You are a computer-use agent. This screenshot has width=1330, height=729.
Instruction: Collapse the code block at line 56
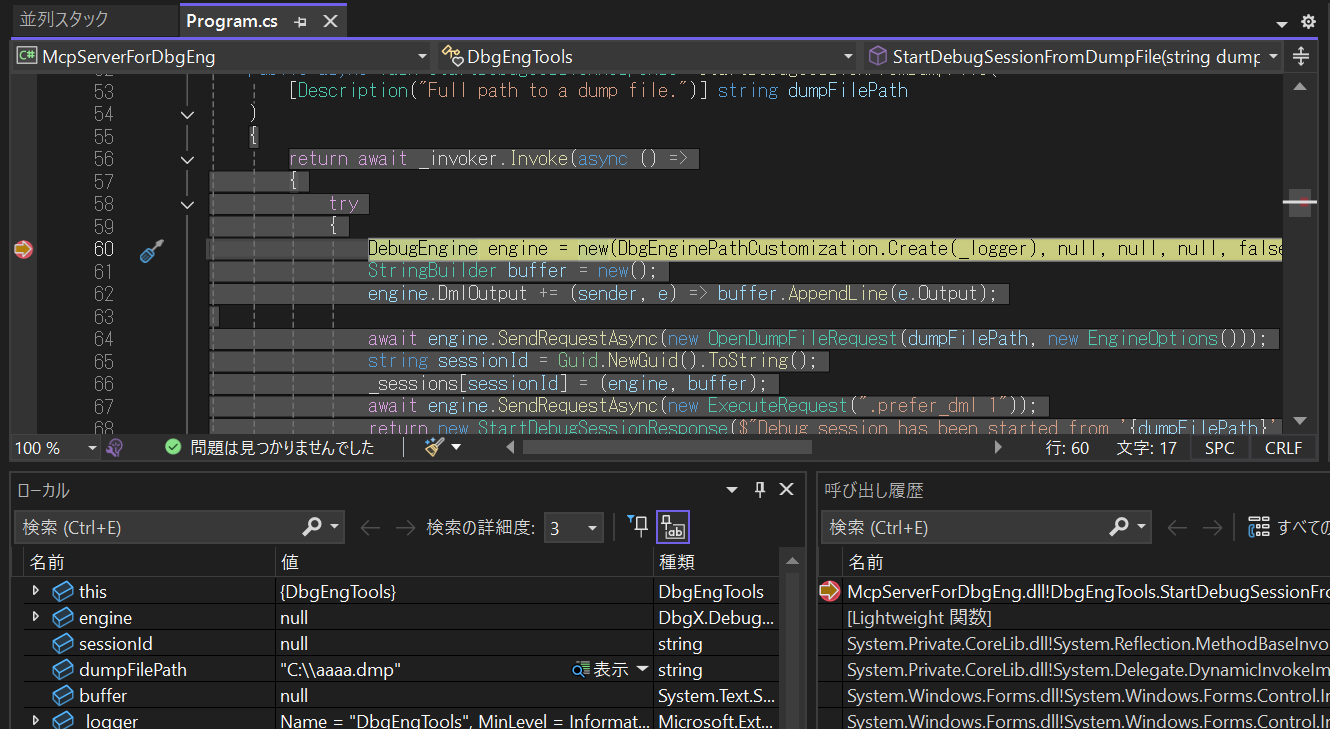pos(187,159)
